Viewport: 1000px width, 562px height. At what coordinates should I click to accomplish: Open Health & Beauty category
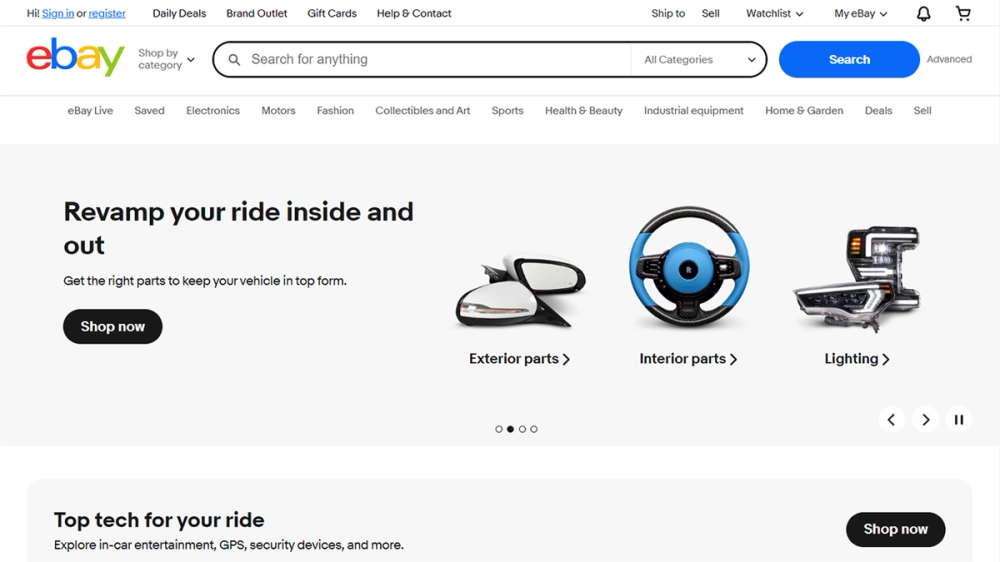584,110
